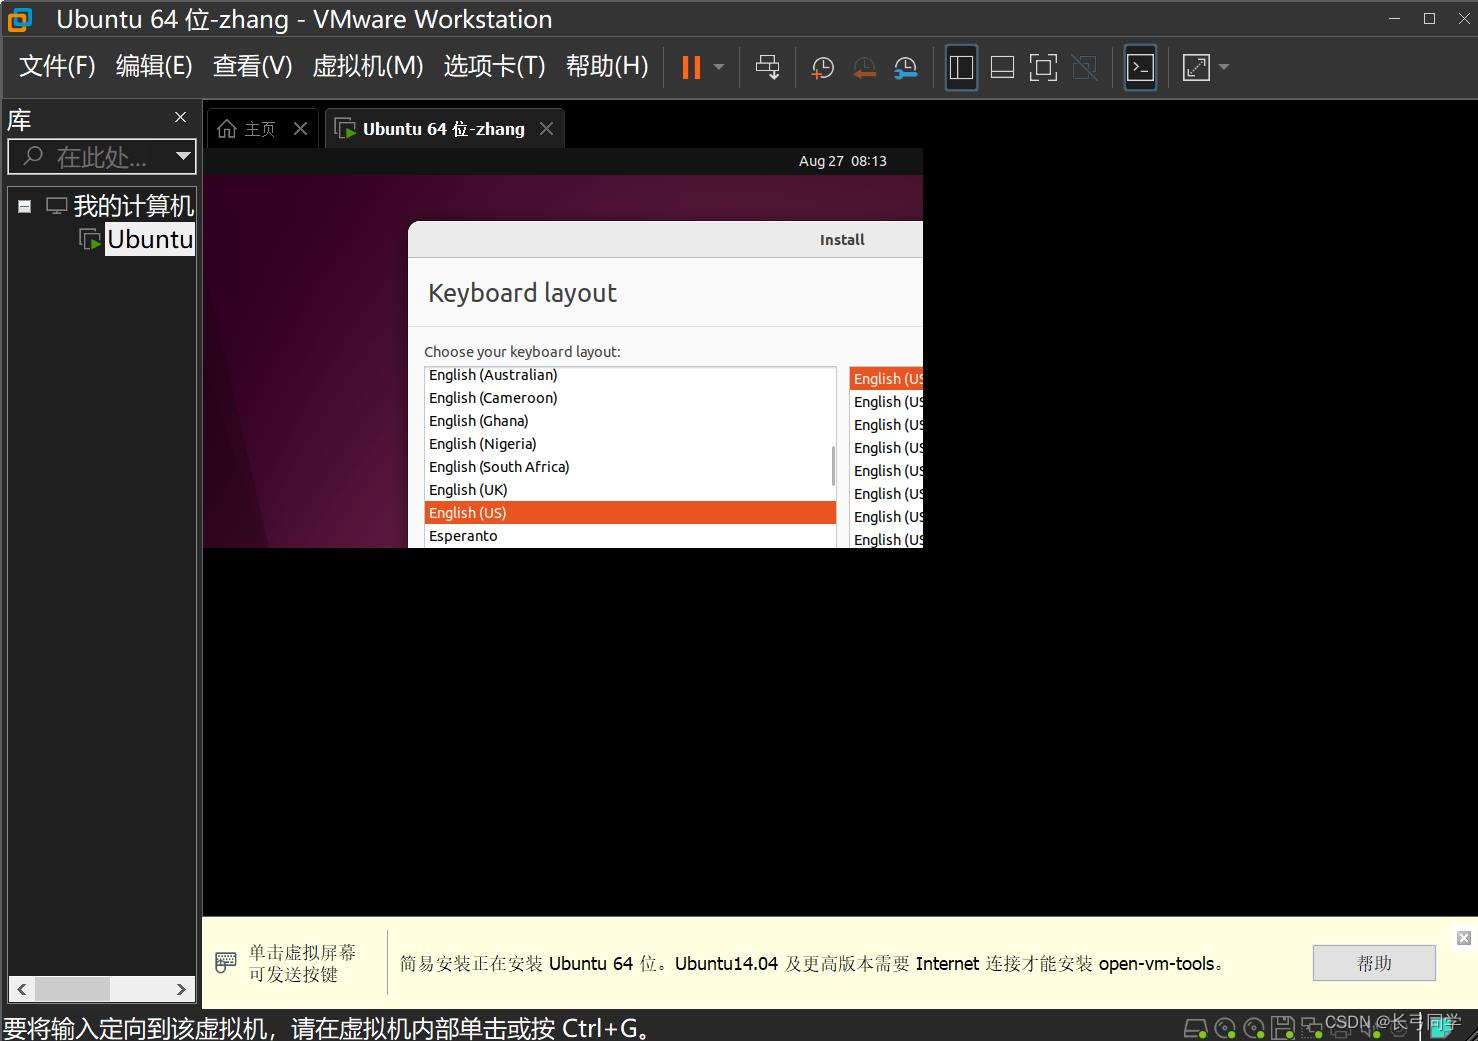Click the VMware logo in the title bar
Image resolution: width=1478 pixels, height=1041 pixels.
pyautogui.click(x=19, y=19)
